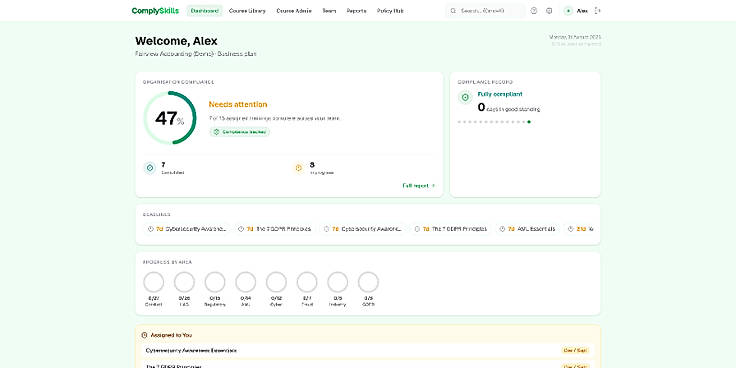Screen dimensions: 736x368
Task: Focus the Search input field
Action: 485,11
